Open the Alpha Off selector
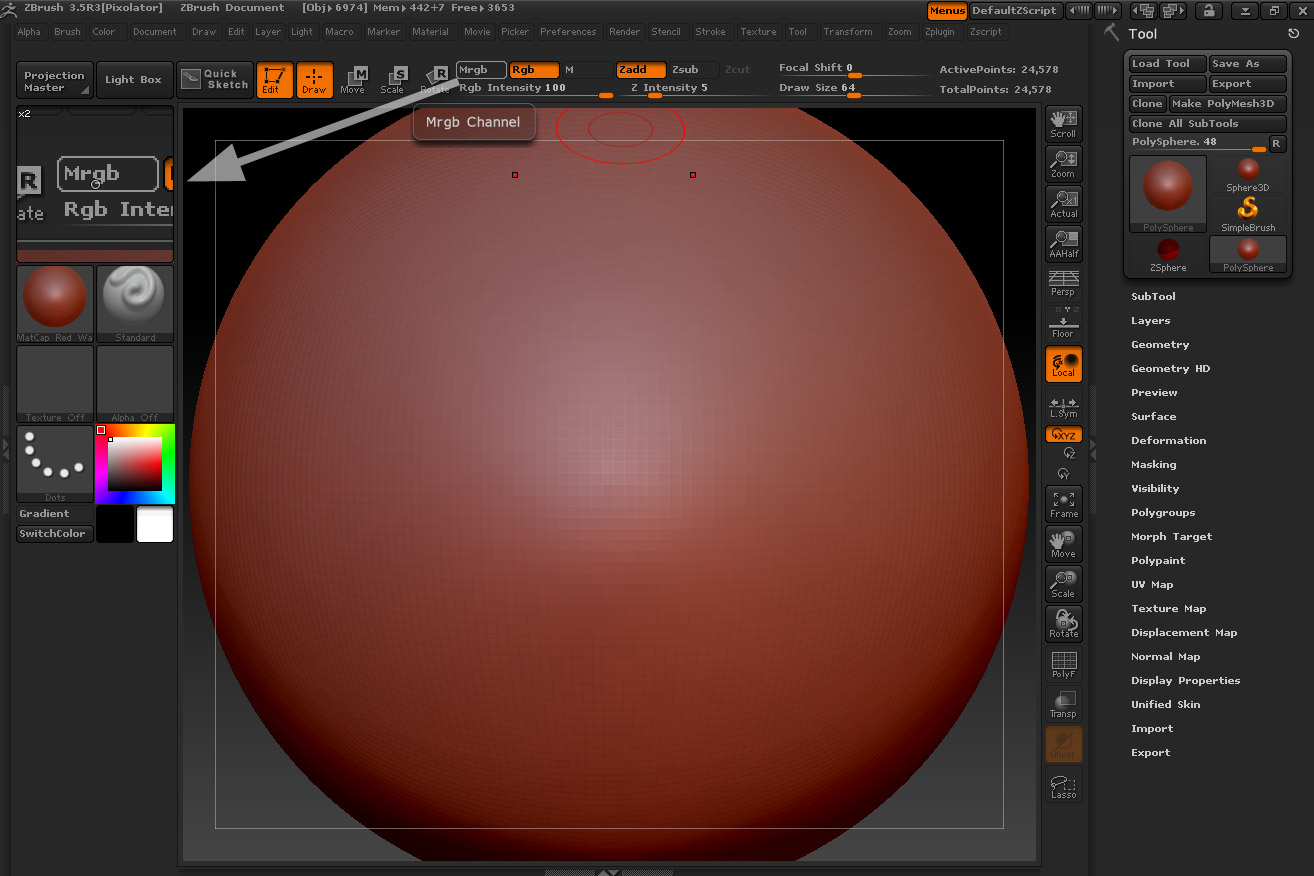This screenshot has width=1314, height=876. (x=135, y=384)
